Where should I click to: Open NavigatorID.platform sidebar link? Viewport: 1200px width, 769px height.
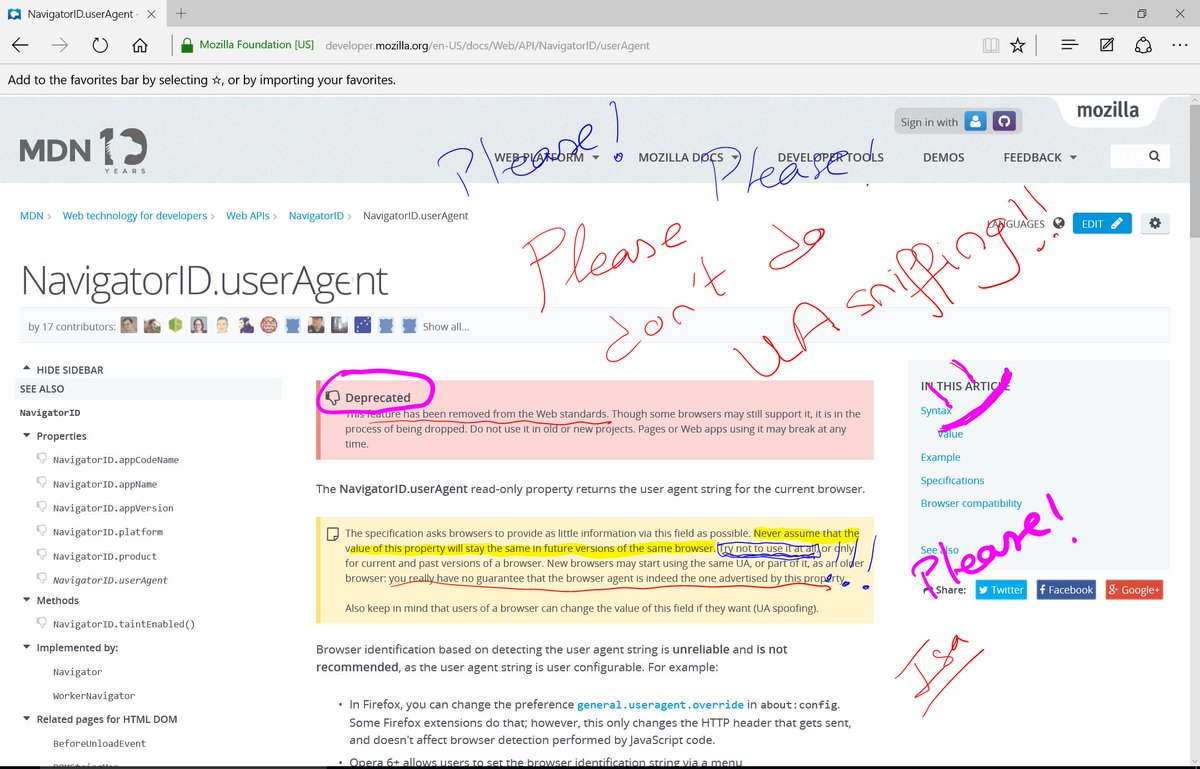[107, 532]
